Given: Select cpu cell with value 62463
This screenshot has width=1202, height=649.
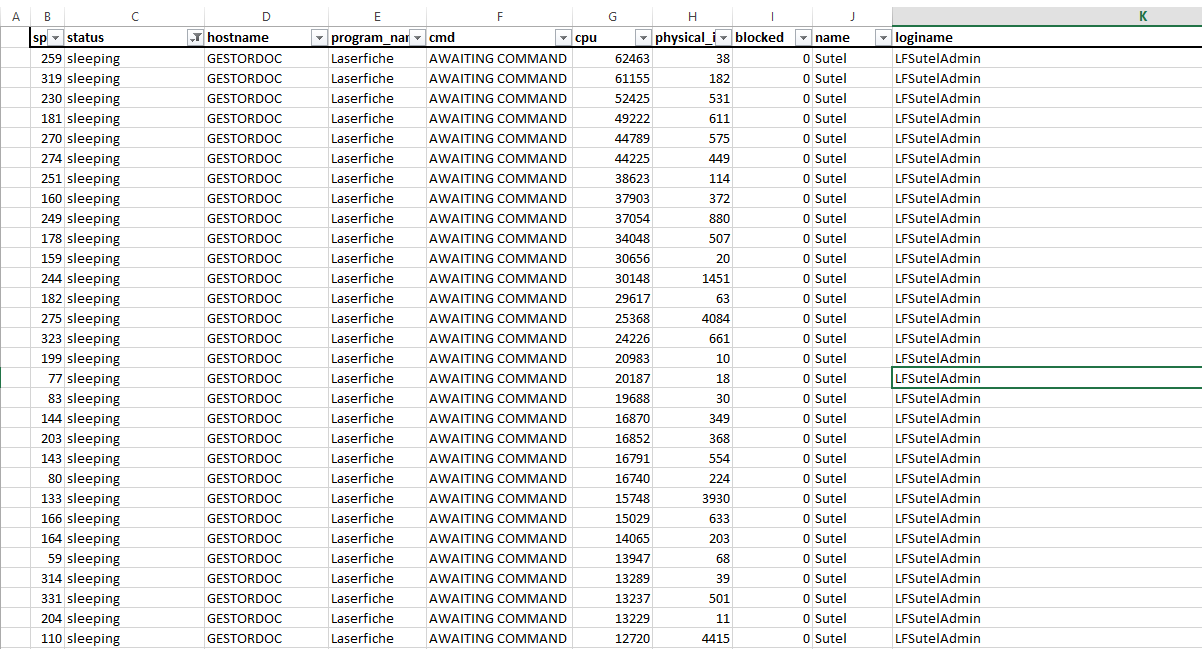Looking at the screenshot, I should [612, 58].
